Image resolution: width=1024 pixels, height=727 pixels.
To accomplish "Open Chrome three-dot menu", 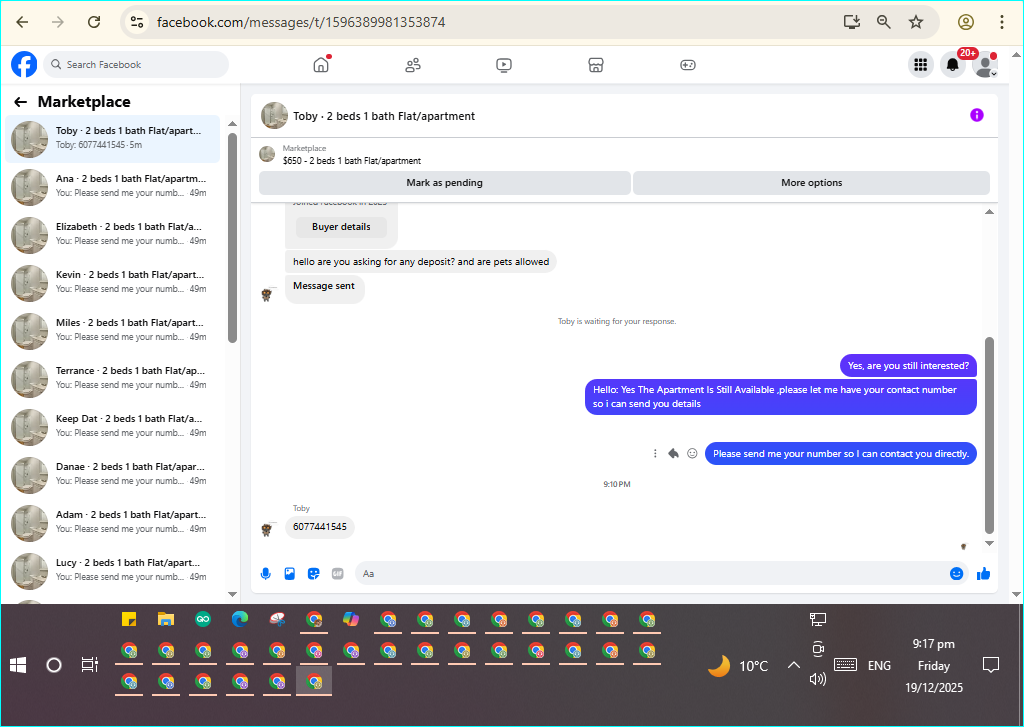I will 1002,22.
